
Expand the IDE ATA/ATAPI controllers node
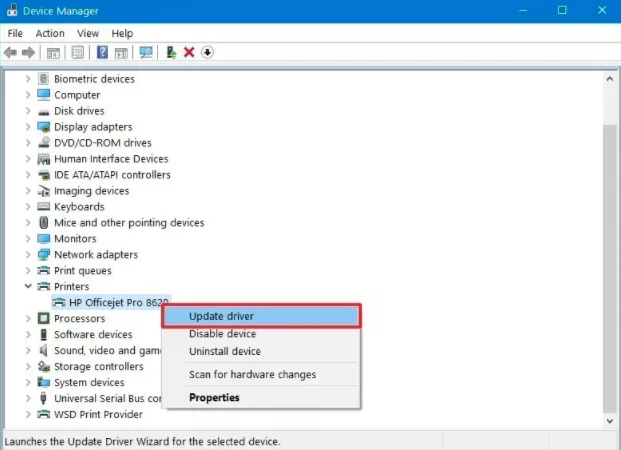[28, 175]
